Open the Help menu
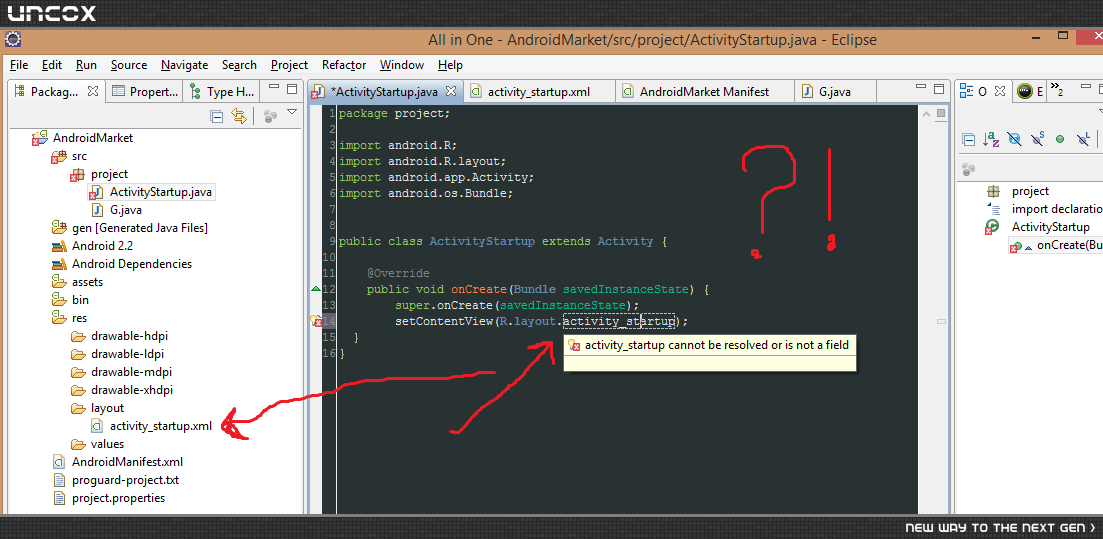Image resolution: width=1103 pixels, height=539 pixels. click(450, 65)
